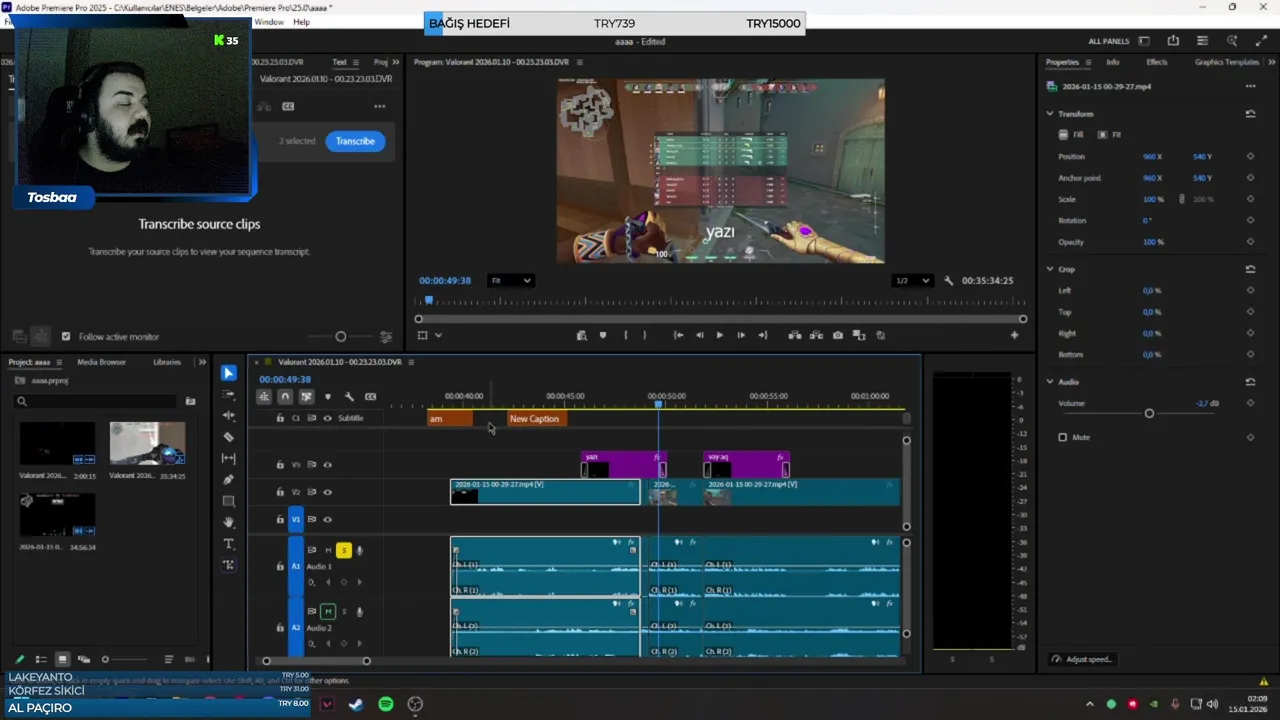This screenshot has width=1280, height=720.
Task: Play the Program monitor sequence
Action: point(719,335)
